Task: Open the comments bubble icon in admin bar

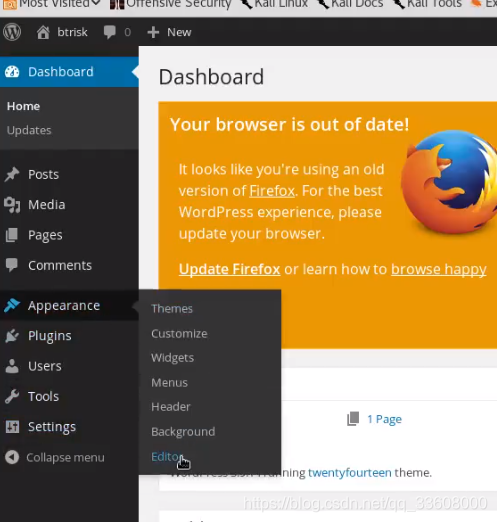Action: pos(109,32)
